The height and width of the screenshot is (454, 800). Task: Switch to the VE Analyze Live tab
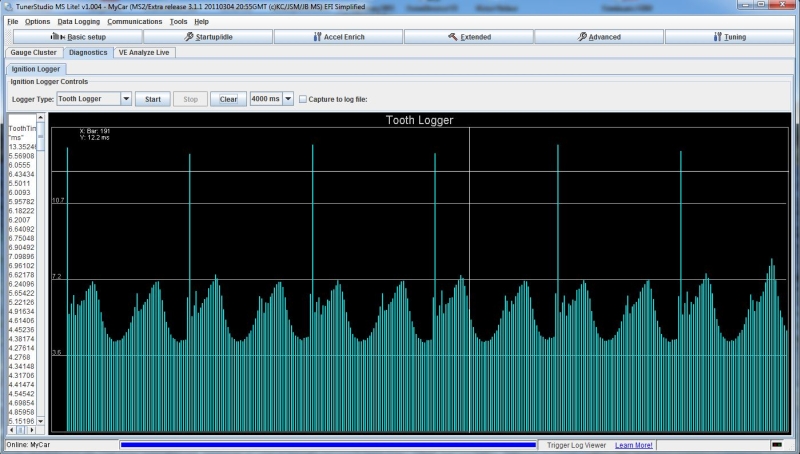[144, 52]
